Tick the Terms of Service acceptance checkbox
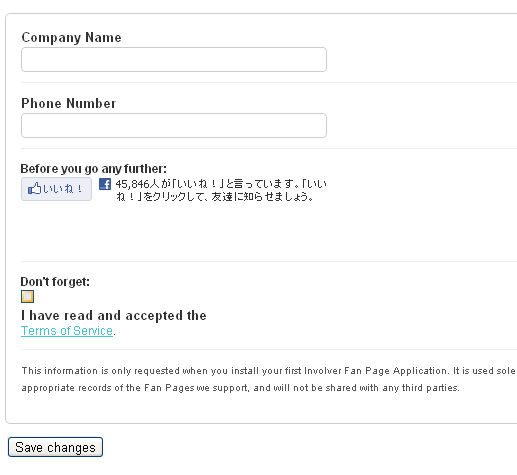This screenshot has width=517, height=475. (27, 296)
